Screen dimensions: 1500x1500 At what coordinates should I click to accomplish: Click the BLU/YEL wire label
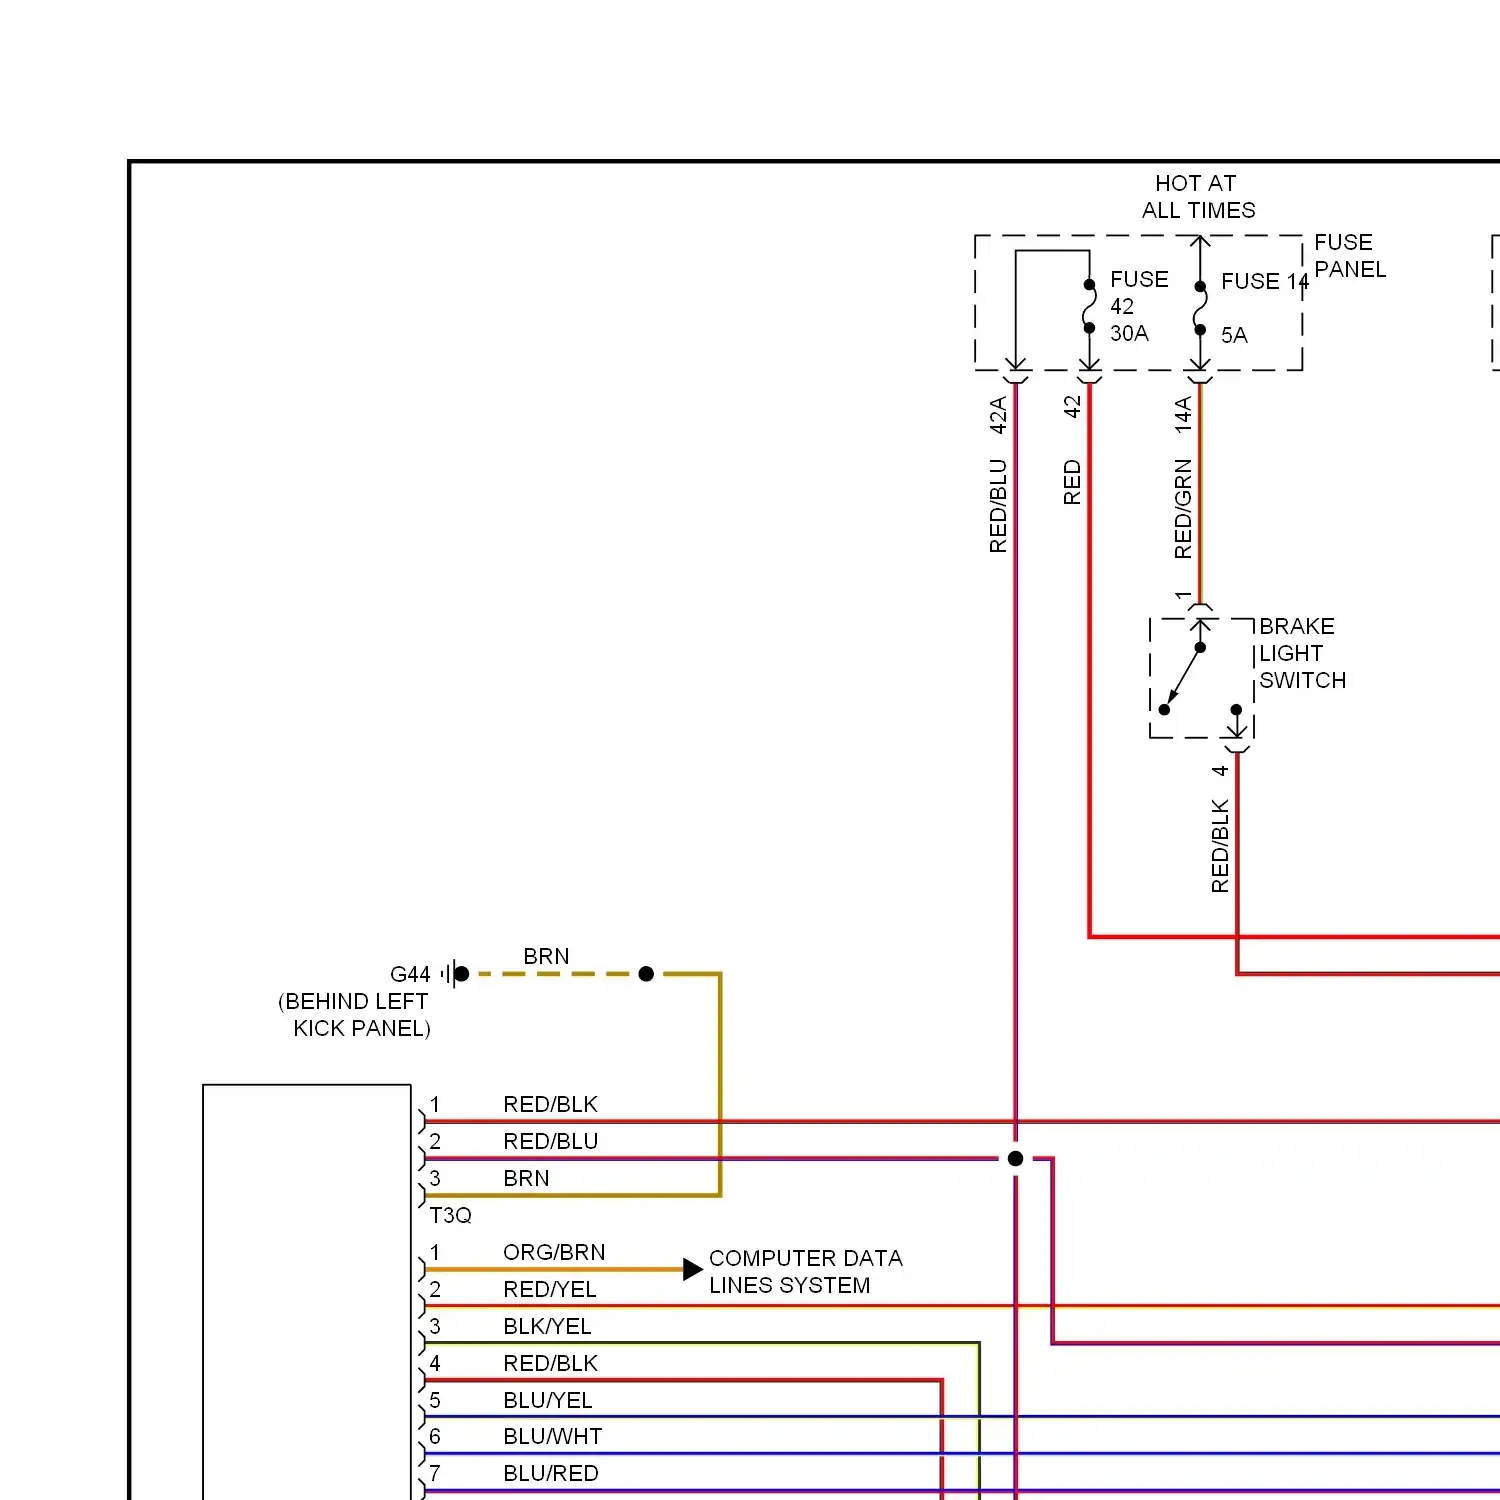(548, 1400)
